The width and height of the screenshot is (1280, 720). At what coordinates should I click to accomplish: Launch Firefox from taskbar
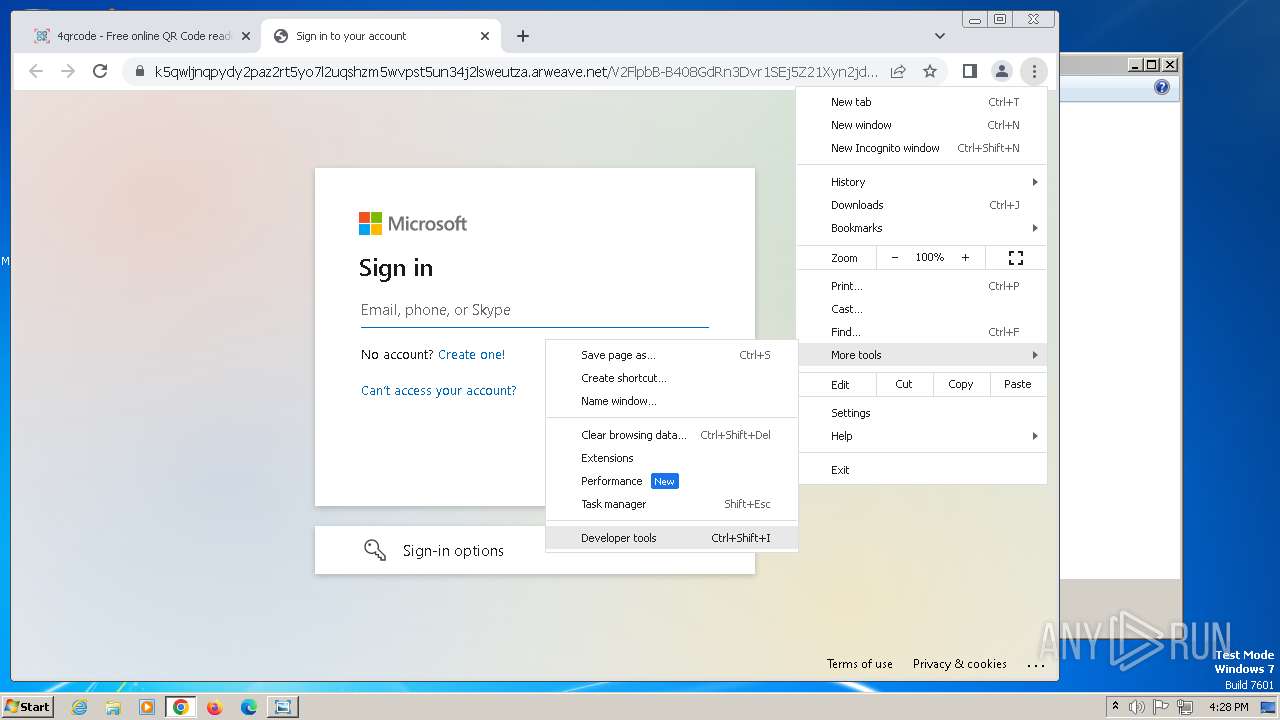click(214, 707)
